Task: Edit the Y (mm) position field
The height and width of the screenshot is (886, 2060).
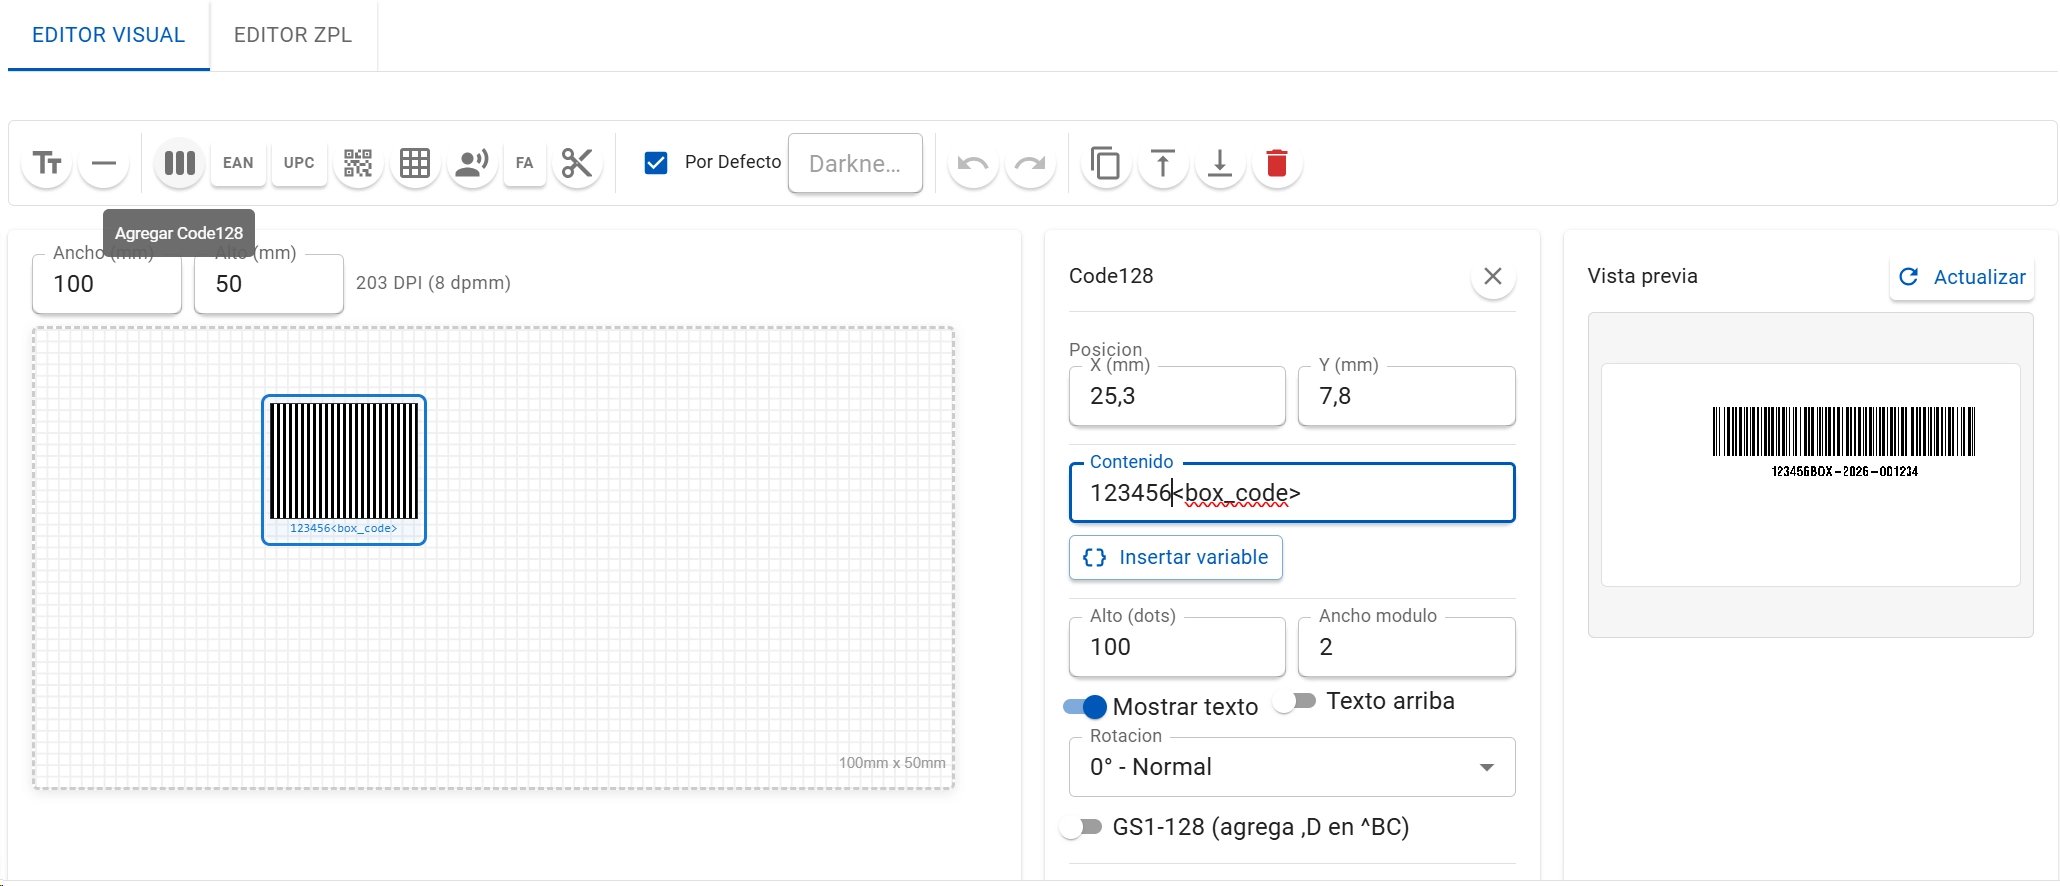Action: (1406, 396)
